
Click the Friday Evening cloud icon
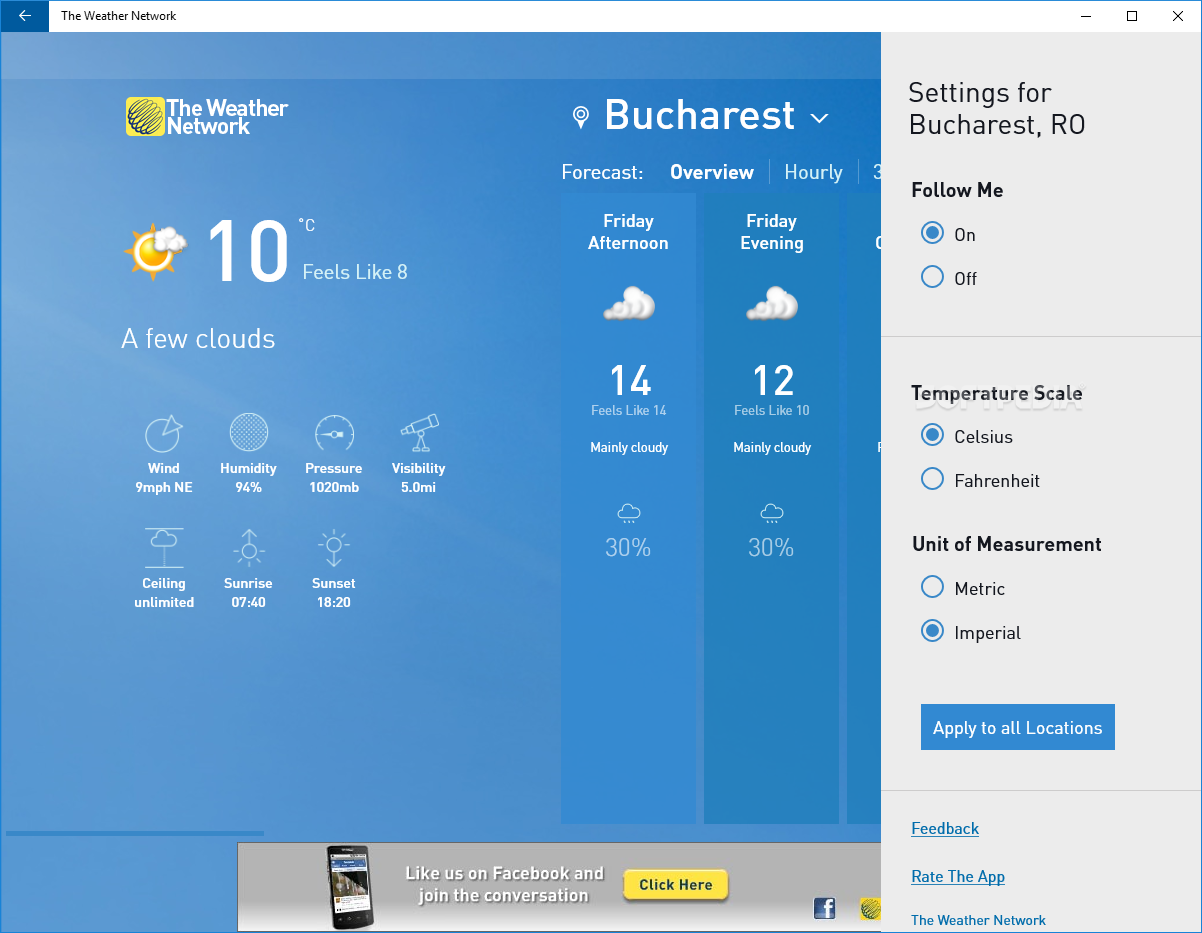[772, 303]
